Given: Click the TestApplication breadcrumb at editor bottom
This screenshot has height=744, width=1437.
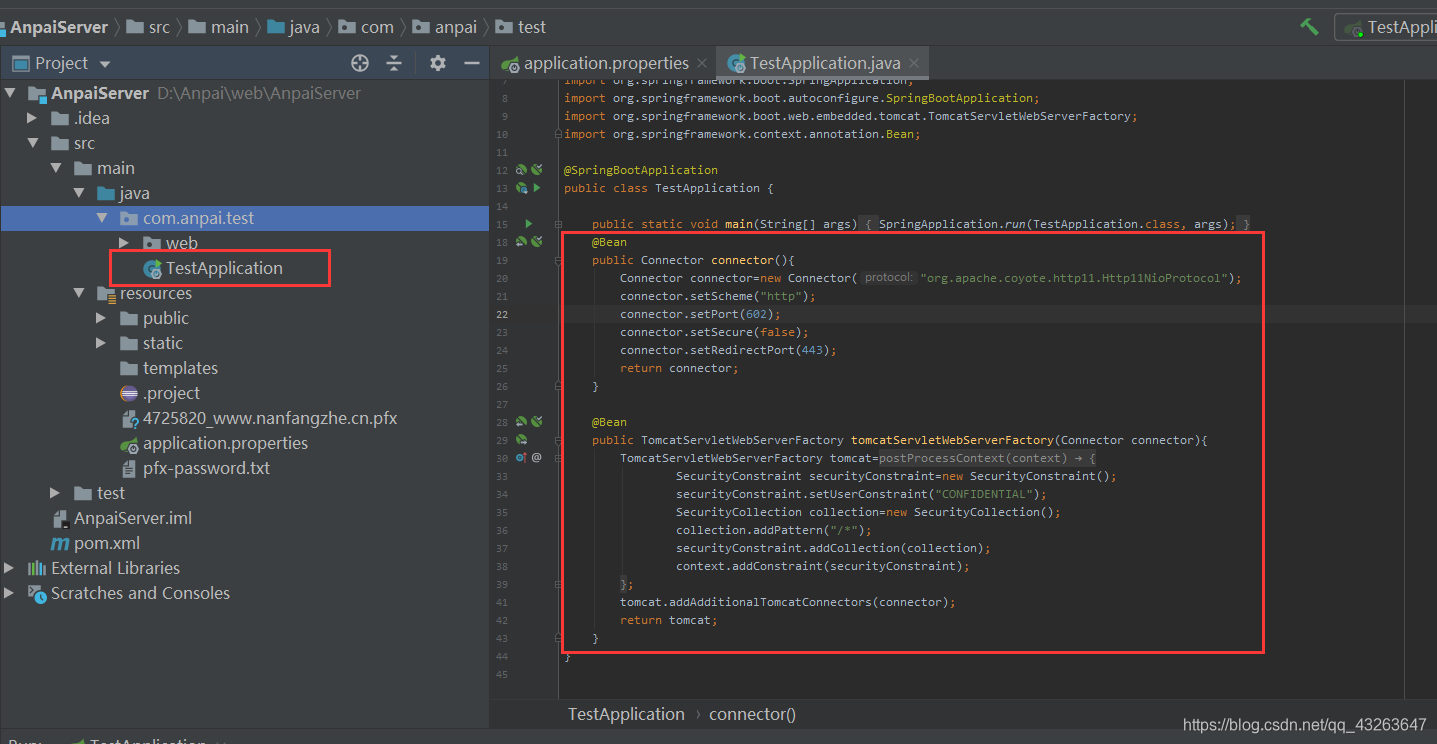Looking at the screenshot, I should tap(626, 714).
